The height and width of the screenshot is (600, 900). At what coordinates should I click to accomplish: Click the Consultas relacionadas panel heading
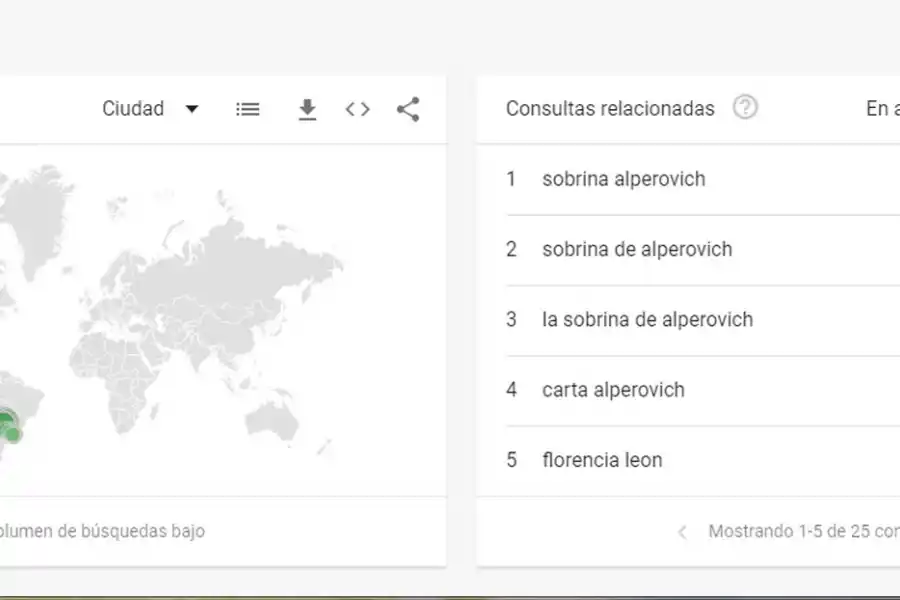(x=611, y=108)
